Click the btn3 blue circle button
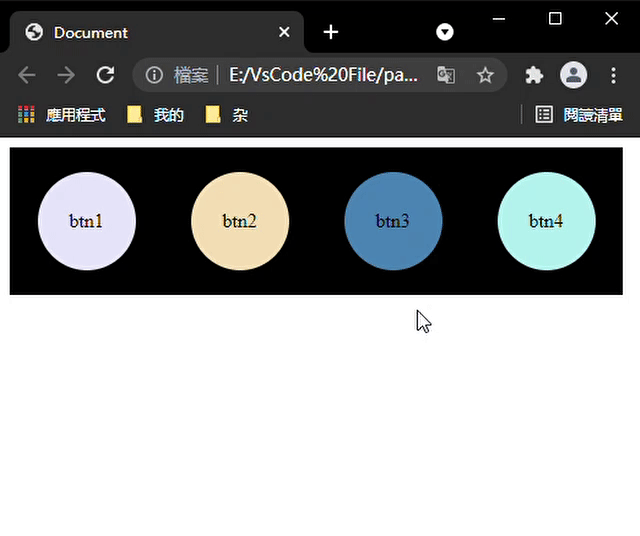Screen dimensions: 640x536 point(393,221)
